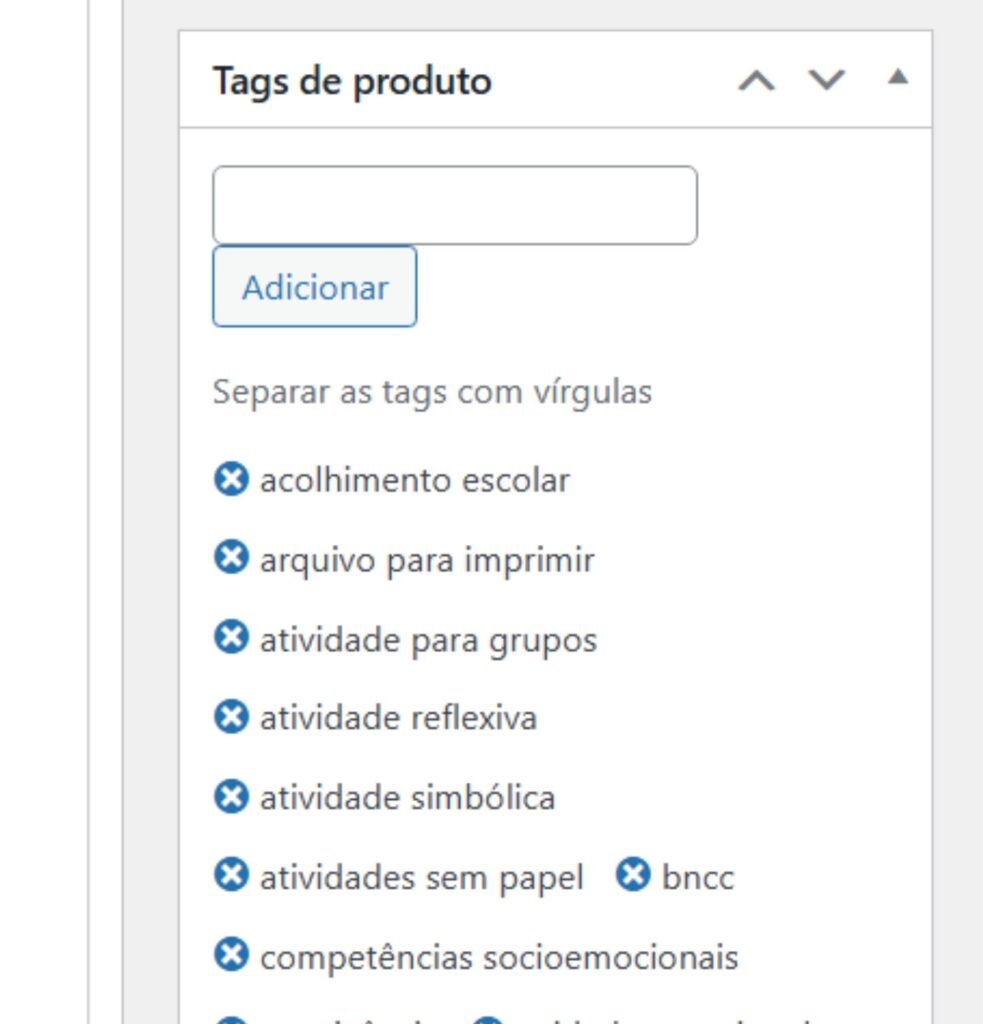Move the Tags de produto panel up
Image resolution: width=983 pixels, height=1024 pixels.
coord(756,80)
